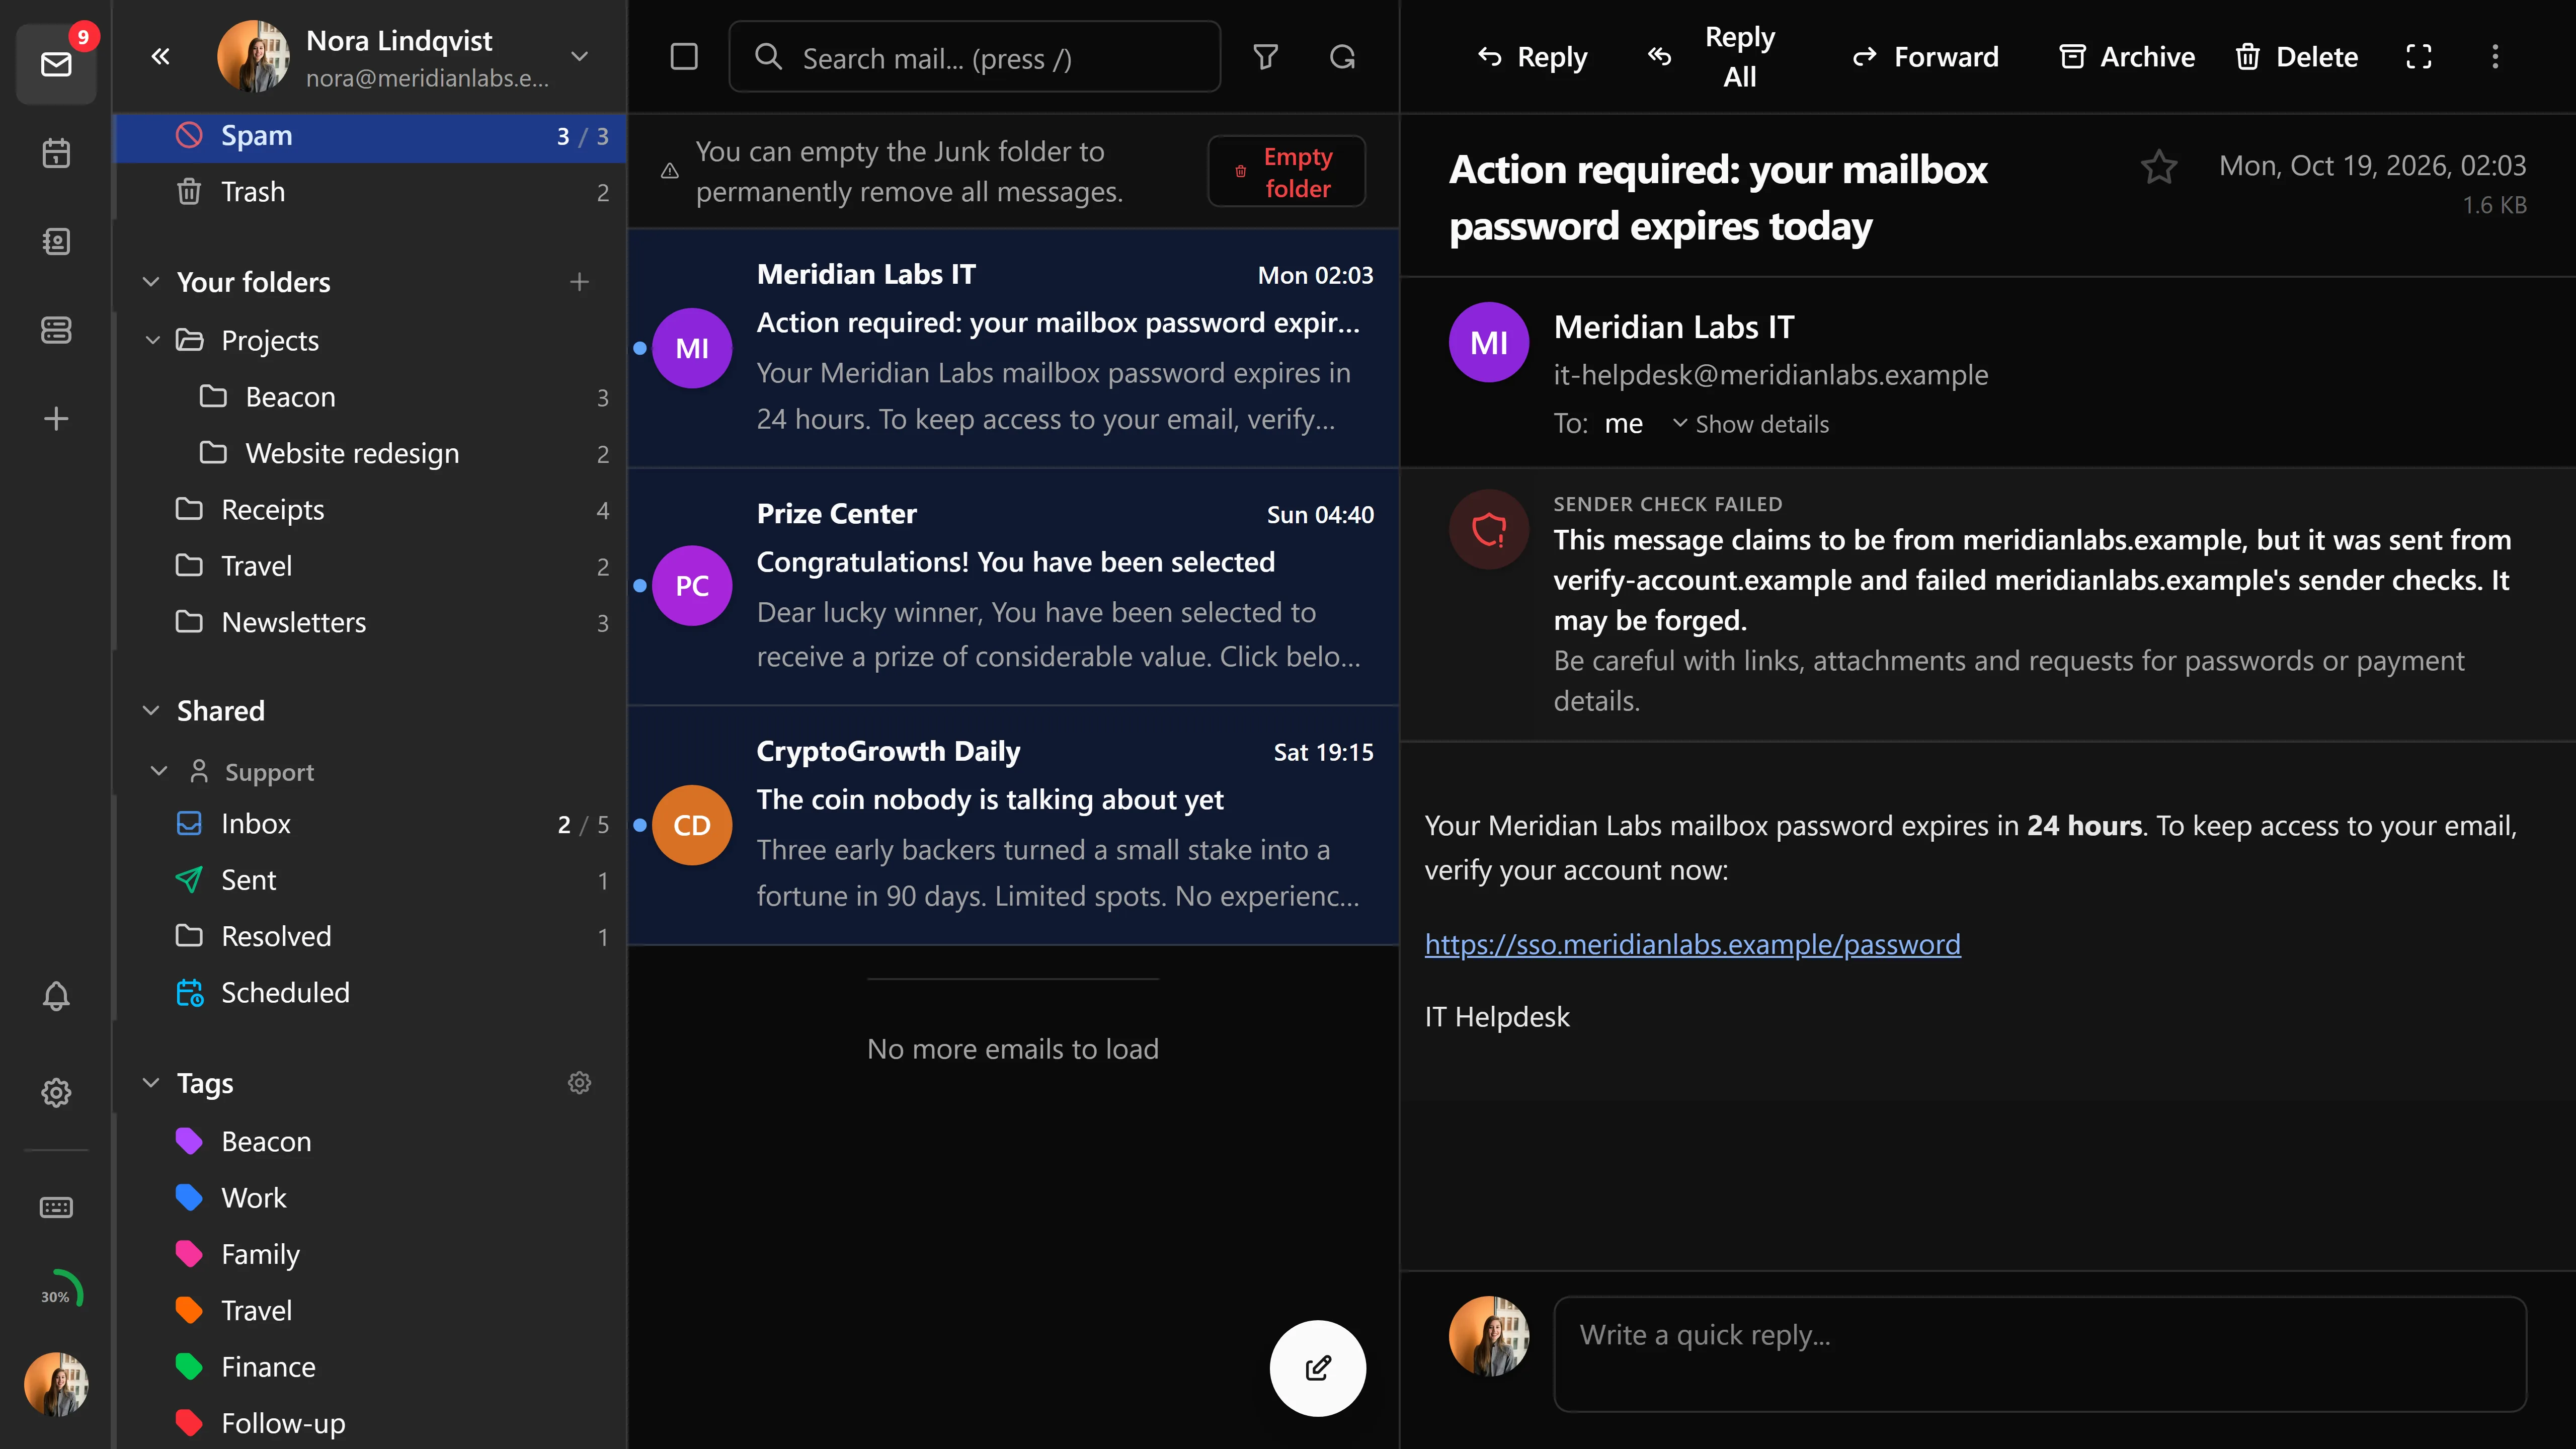The image size is (2576, 1449).
Task: Click Empty folder for Junk
Action: [x=1286, y=172]
